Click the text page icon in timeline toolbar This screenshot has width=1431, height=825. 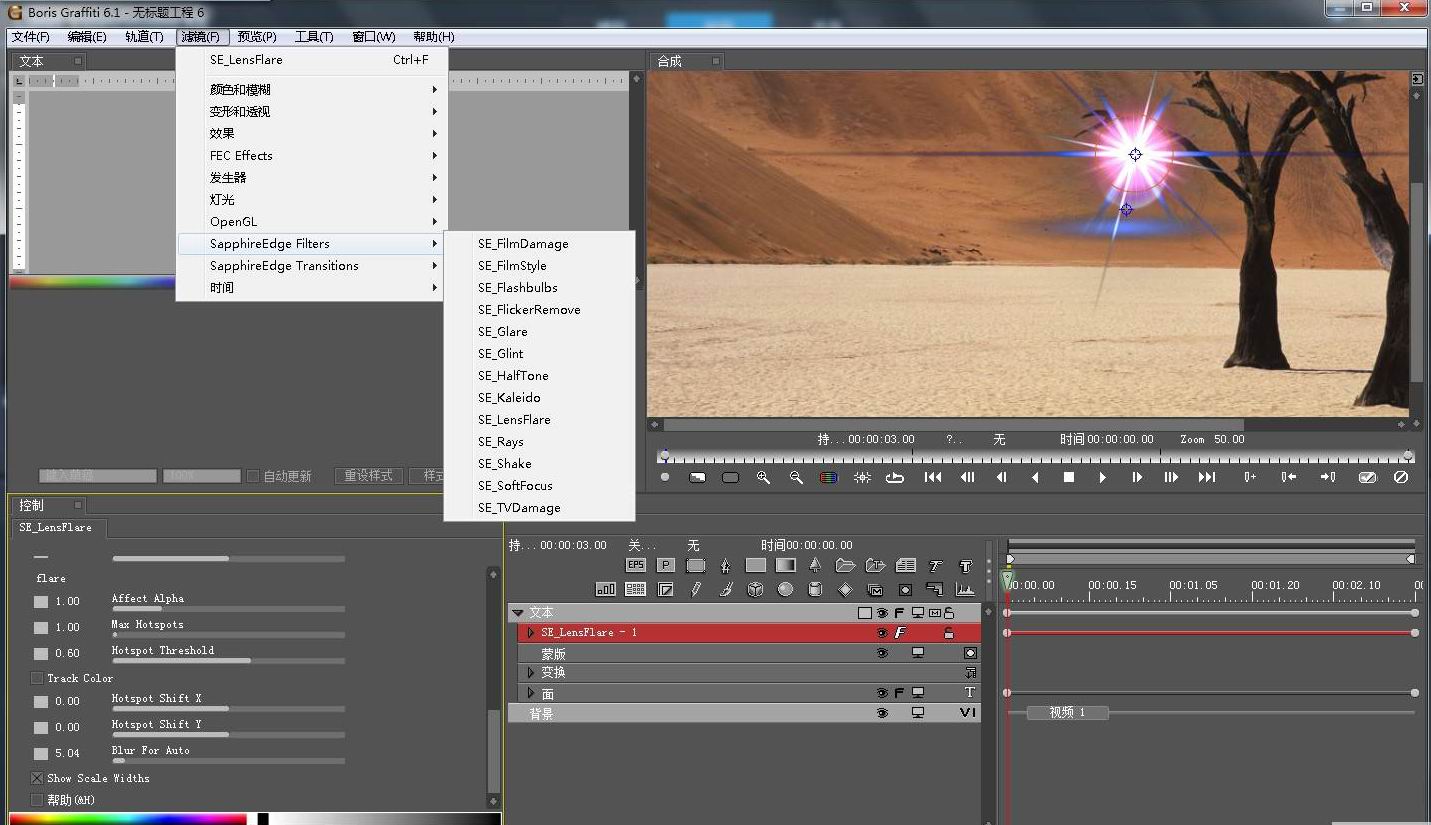coord(906,565)
